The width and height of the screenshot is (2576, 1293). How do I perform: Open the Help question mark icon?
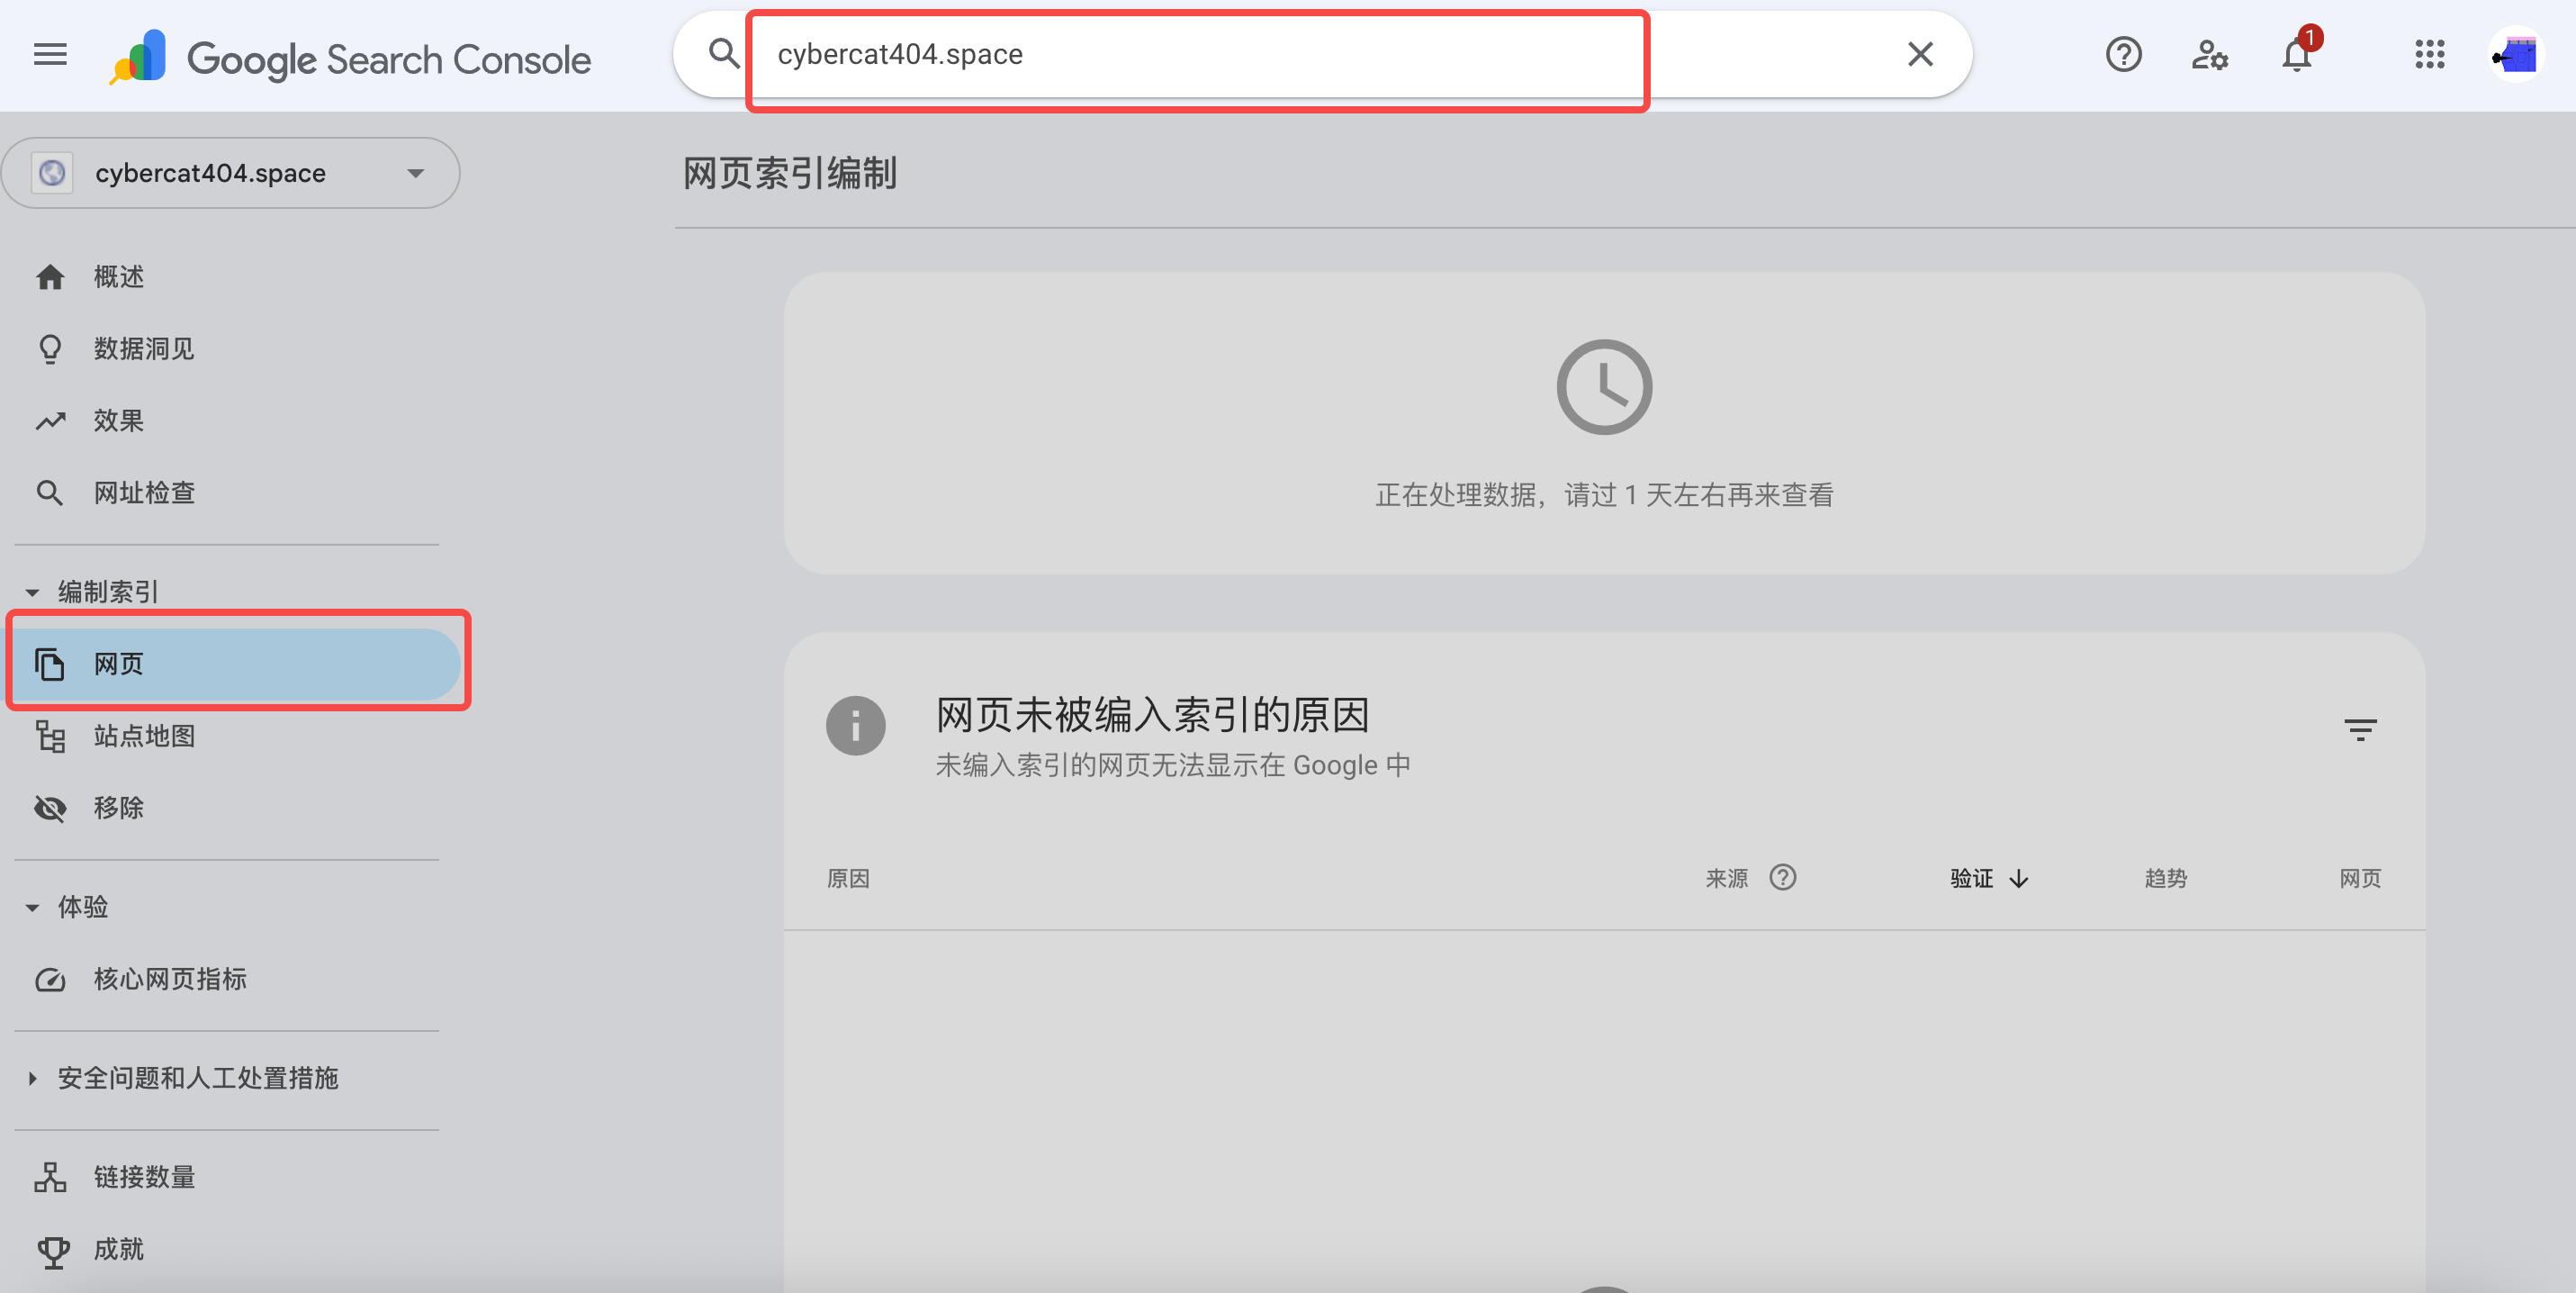coord(2123,54)
